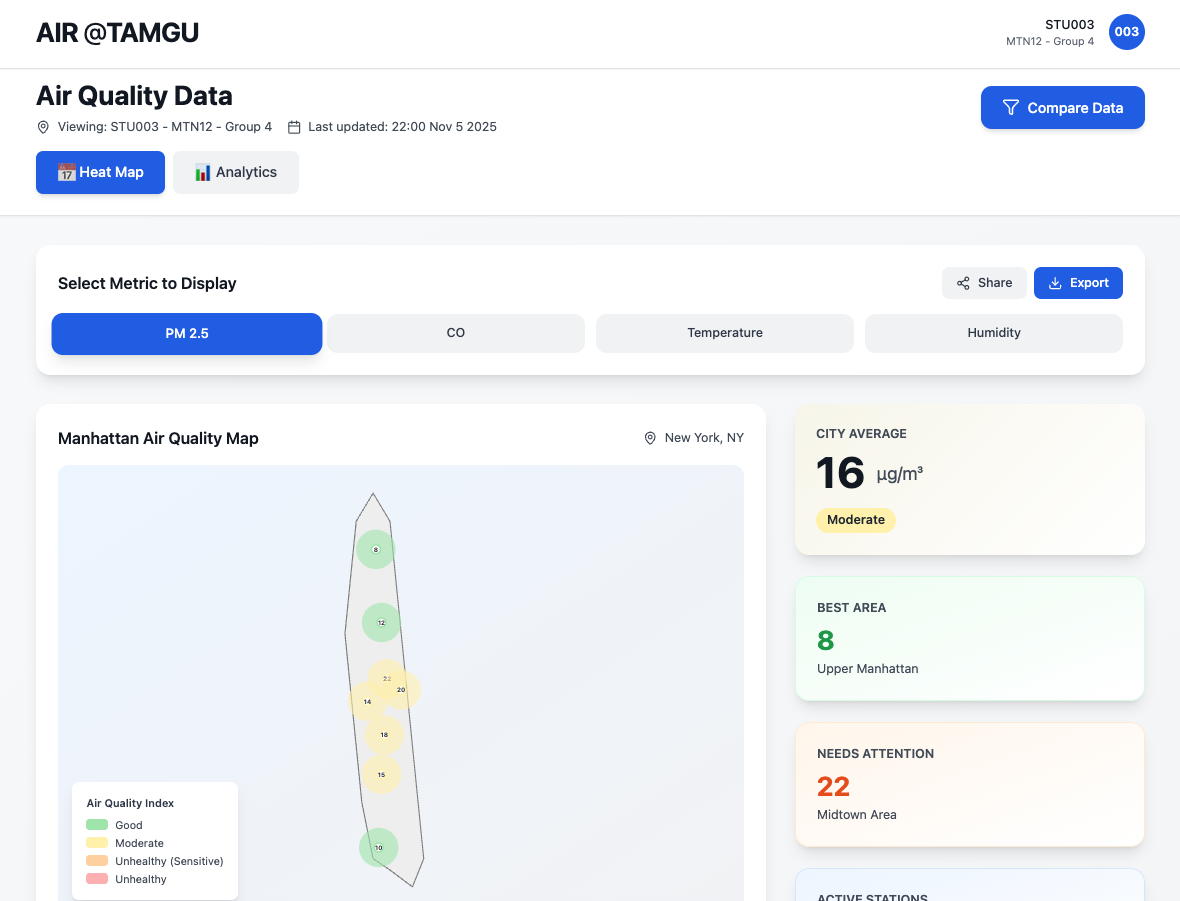
Task: Select the Humidity metric option
Action: [x=993, y=333]
